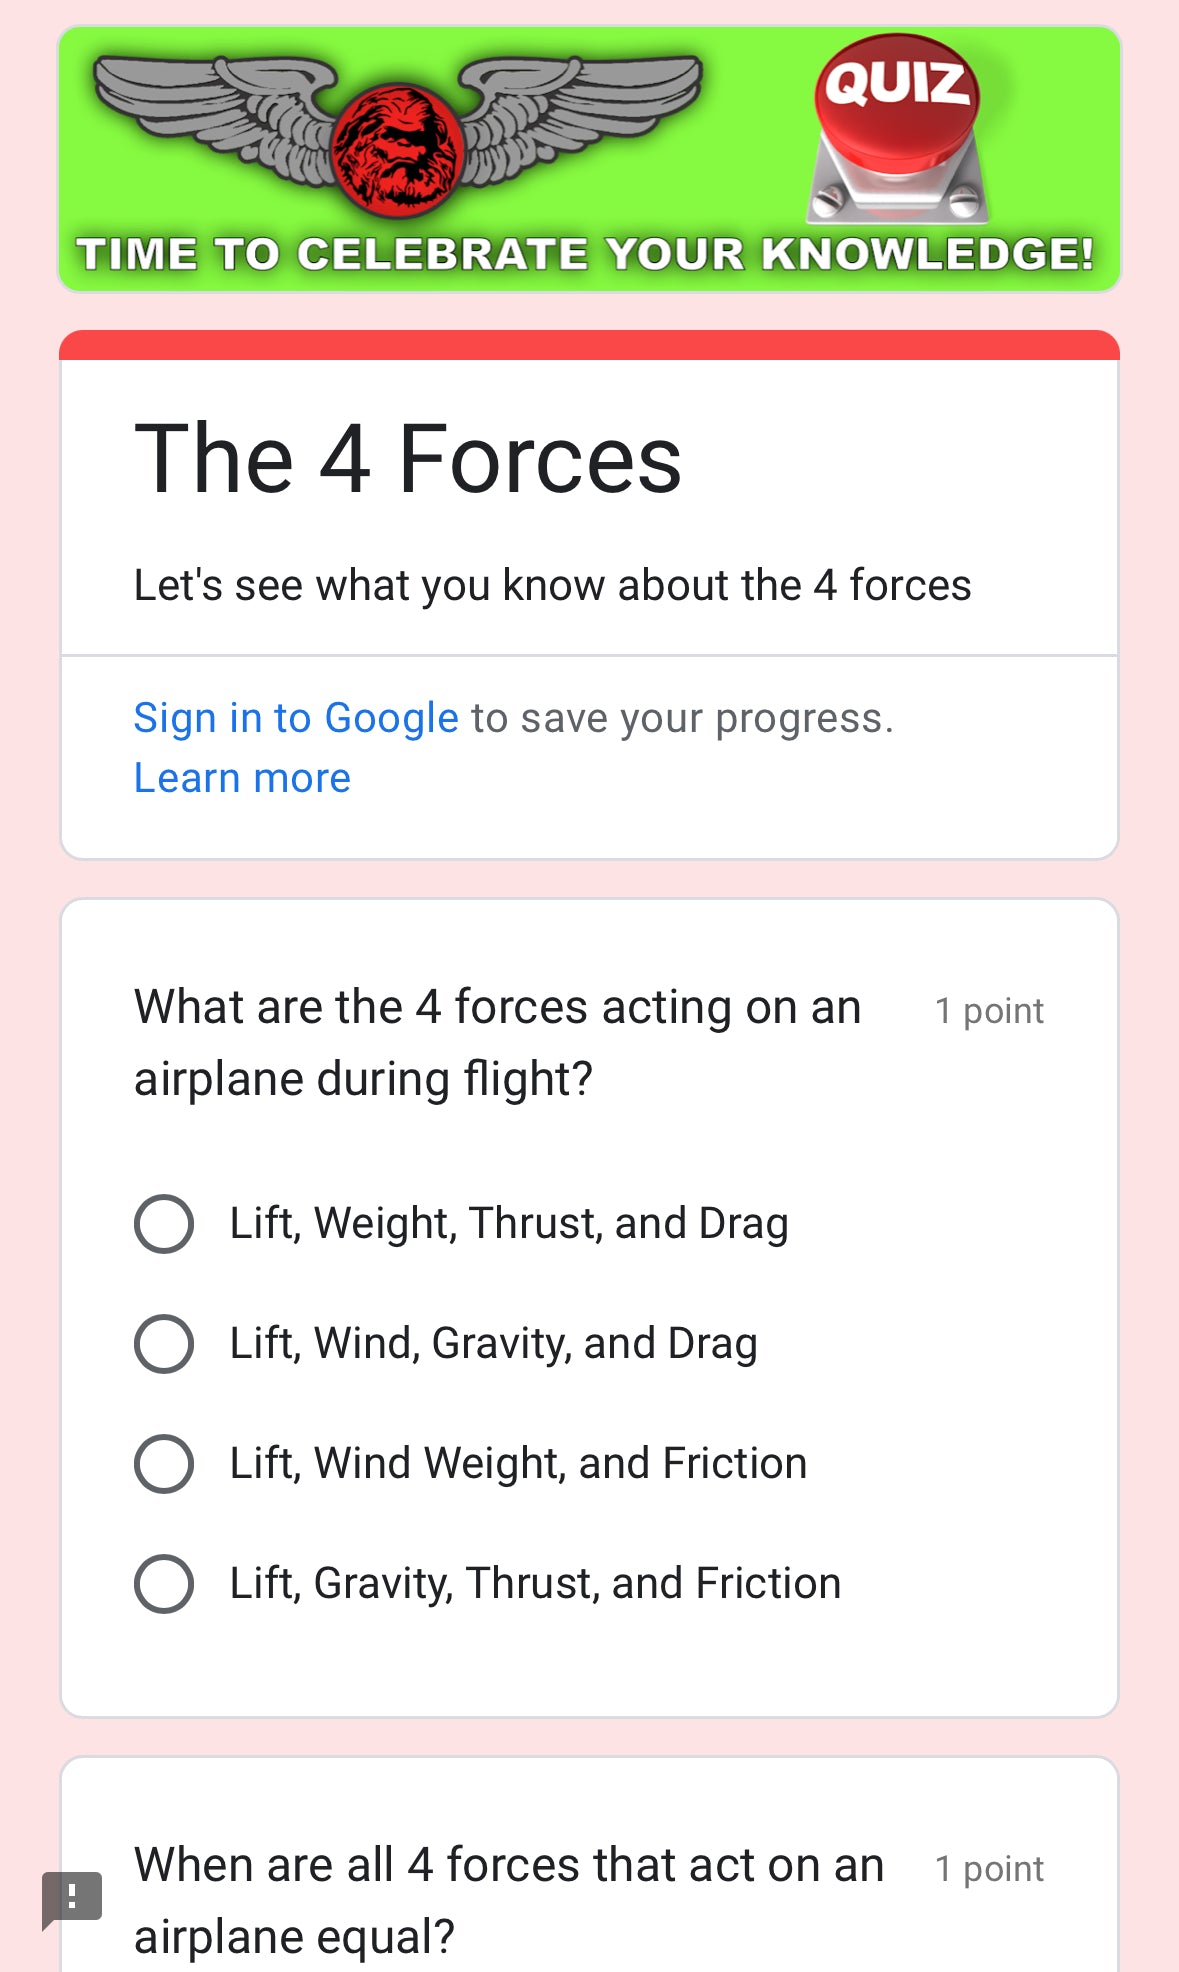Click the "Lift, Weight, Thrust, and Drag" label text

tap(509, 1223)
